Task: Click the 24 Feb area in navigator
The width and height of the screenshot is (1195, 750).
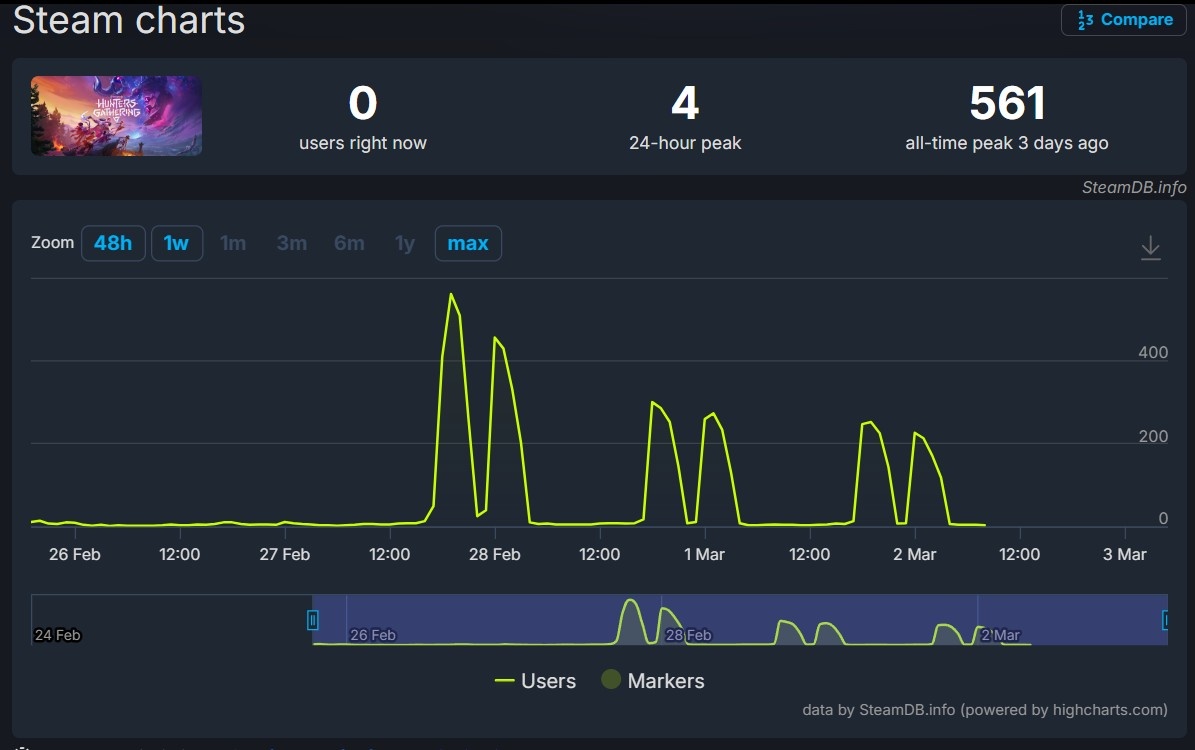Action: [58, 634]
